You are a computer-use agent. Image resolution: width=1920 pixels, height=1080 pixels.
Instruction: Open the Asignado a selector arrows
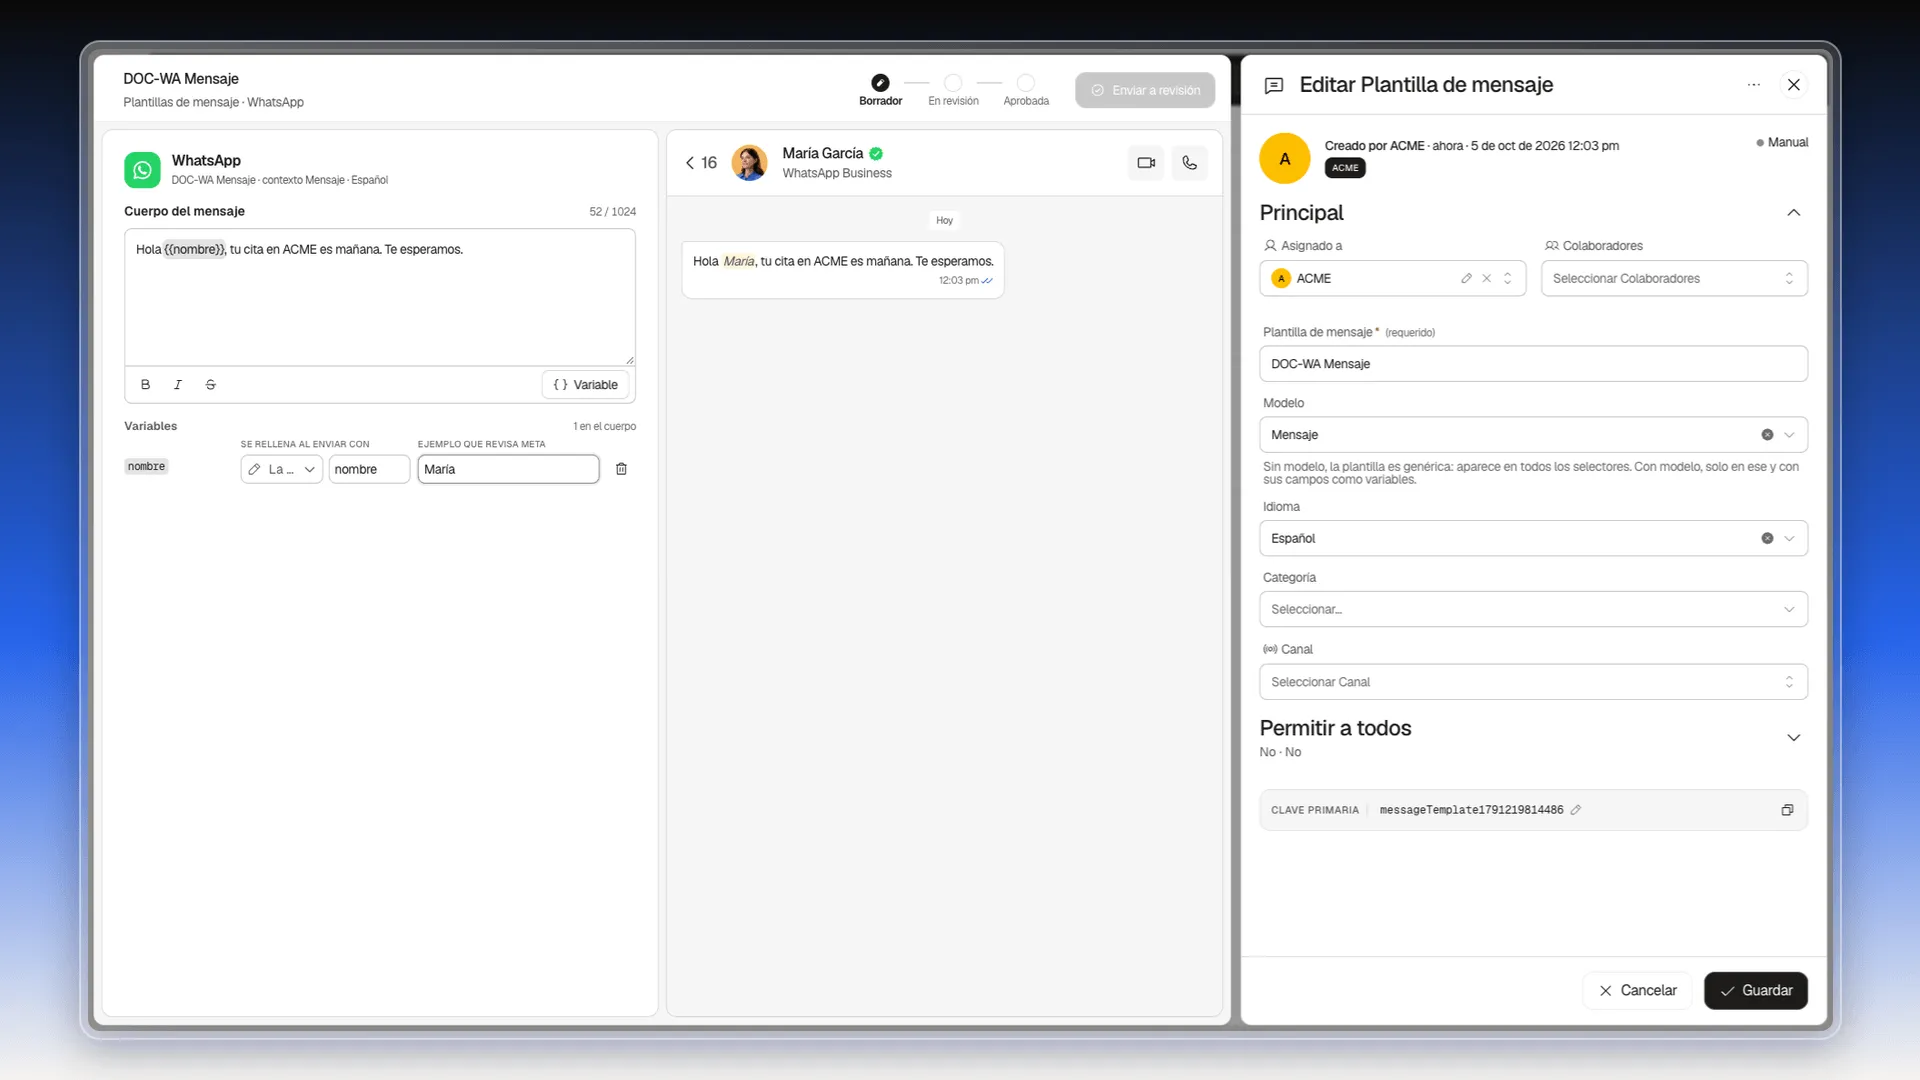[x=1508, y=278]
